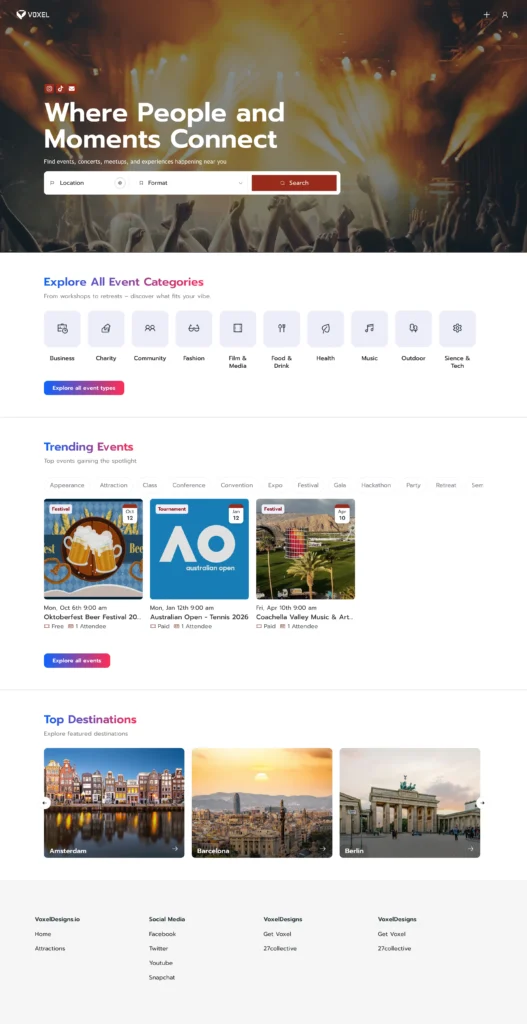Open the Instagram social icon
This screenshot has height=1024, width=527.
[x=49, y=89]
